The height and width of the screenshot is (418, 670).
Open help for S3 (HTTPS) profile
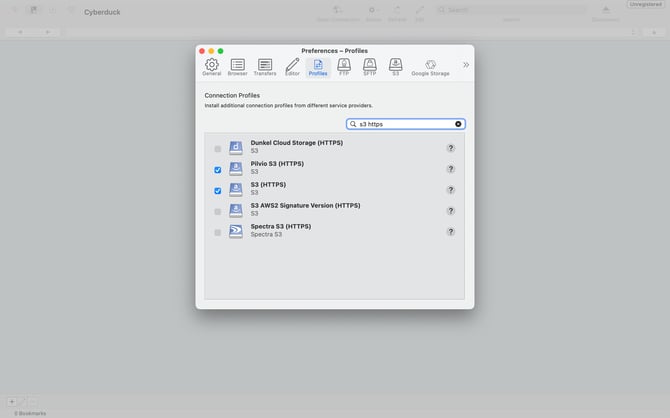pos(450,190)
